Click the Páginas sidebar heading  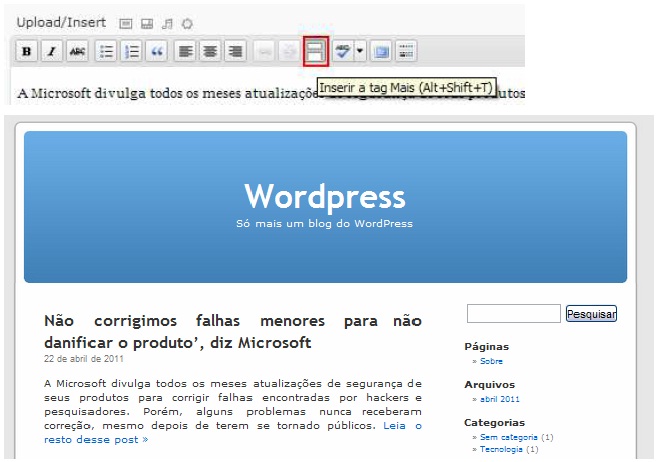487,347
